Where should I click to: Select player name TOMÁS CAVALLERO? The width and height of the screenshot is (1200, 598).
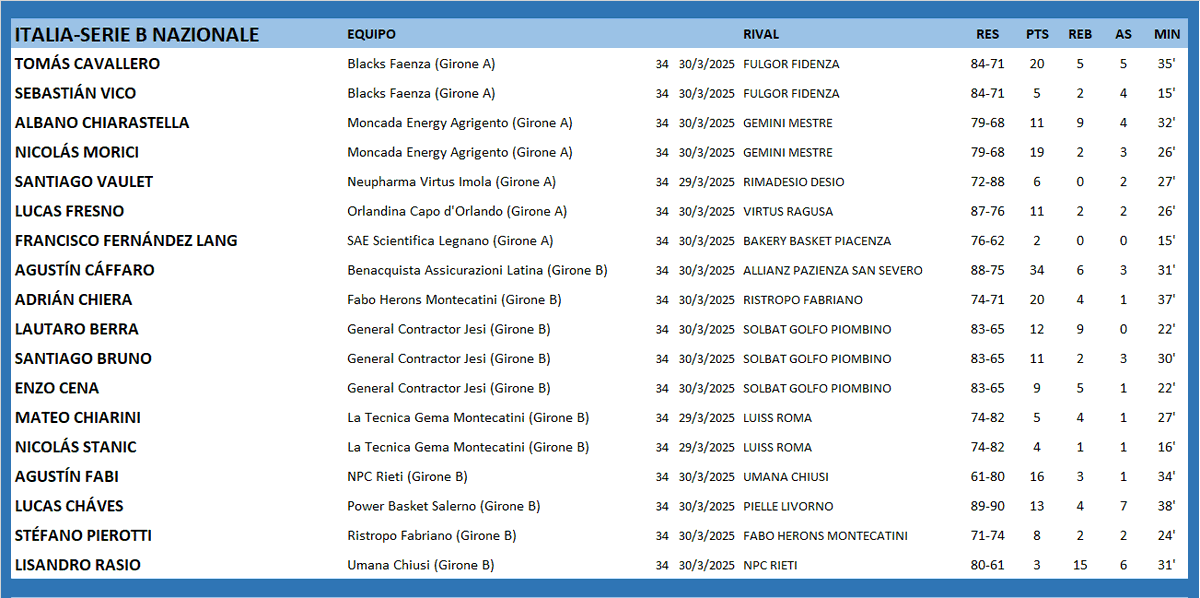click(x=87, y=64)
